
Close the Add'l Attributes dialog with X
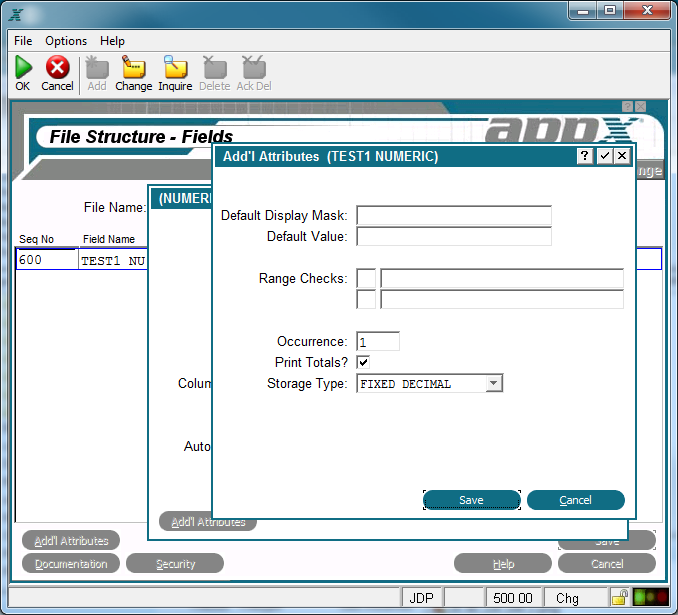point(622,156)
